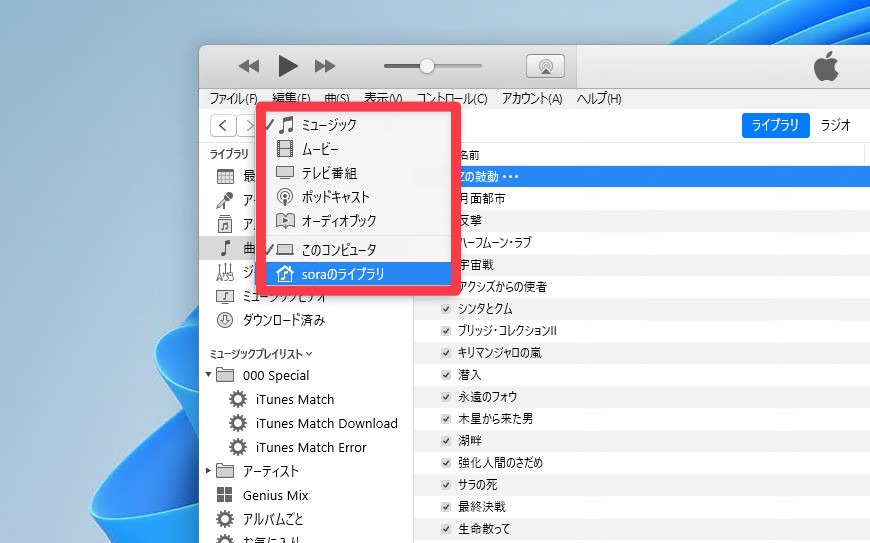
Task: Open the iTunes Match Error playlist
Action: tap(311, 447)
